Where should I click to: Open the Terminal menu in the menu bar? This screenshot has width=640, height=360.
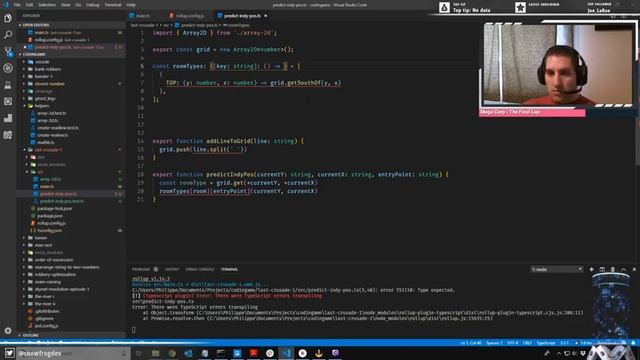113,5
